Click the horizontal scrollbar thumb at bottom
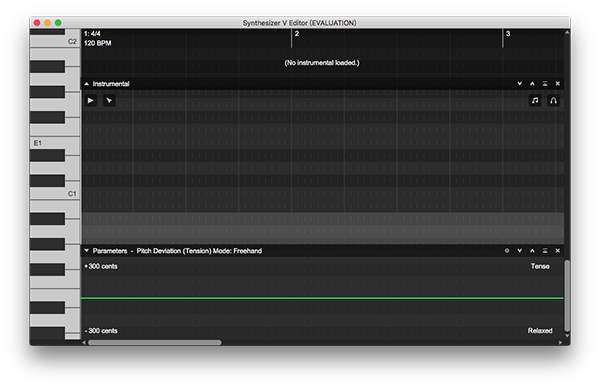This screenshot has height=388, width=600. click(x=155, y=342)
